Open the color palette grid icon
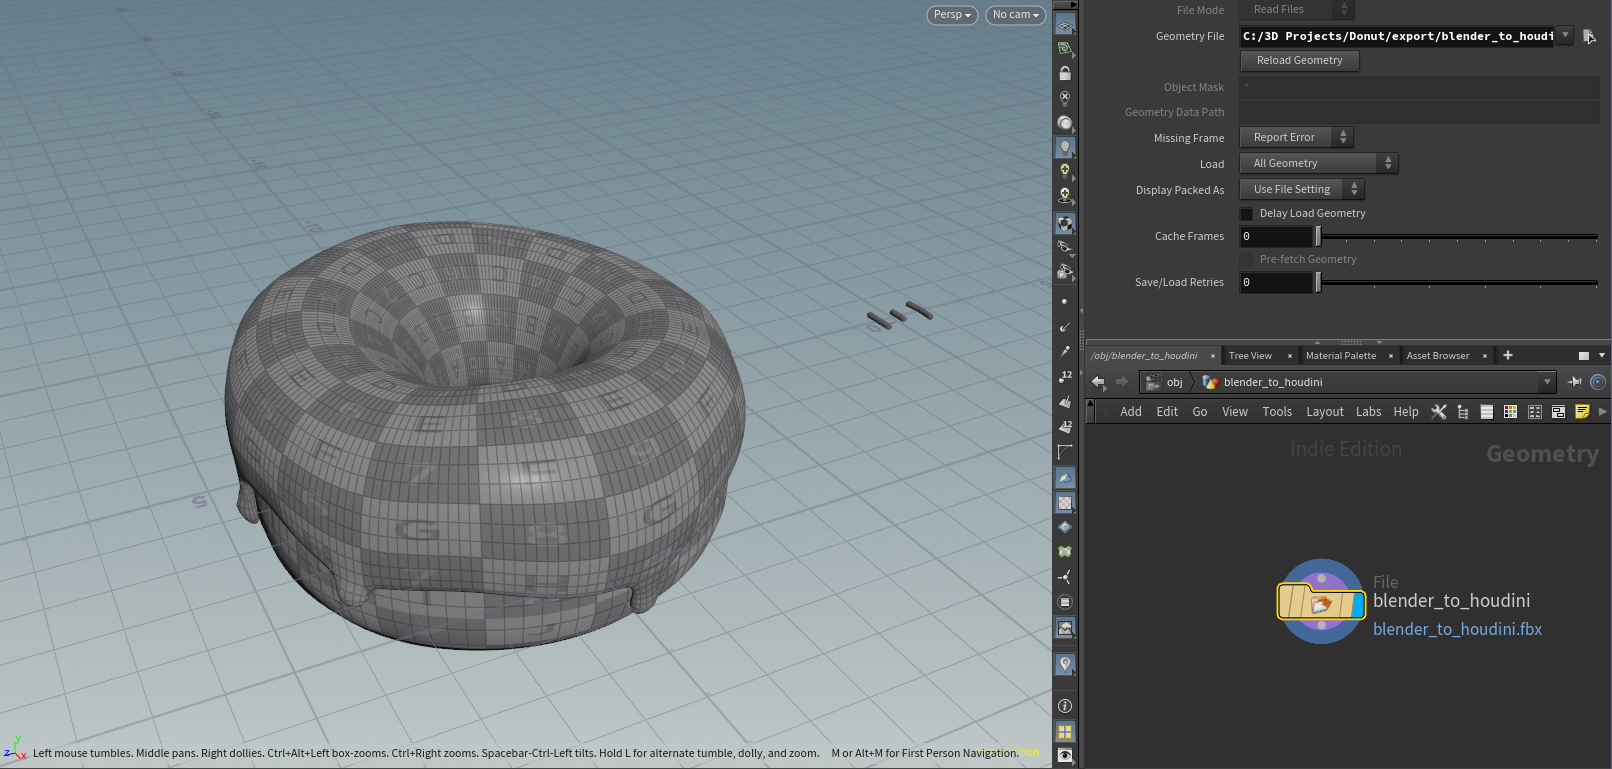Screen dimensions: 1612x769 click(1510, 412)
